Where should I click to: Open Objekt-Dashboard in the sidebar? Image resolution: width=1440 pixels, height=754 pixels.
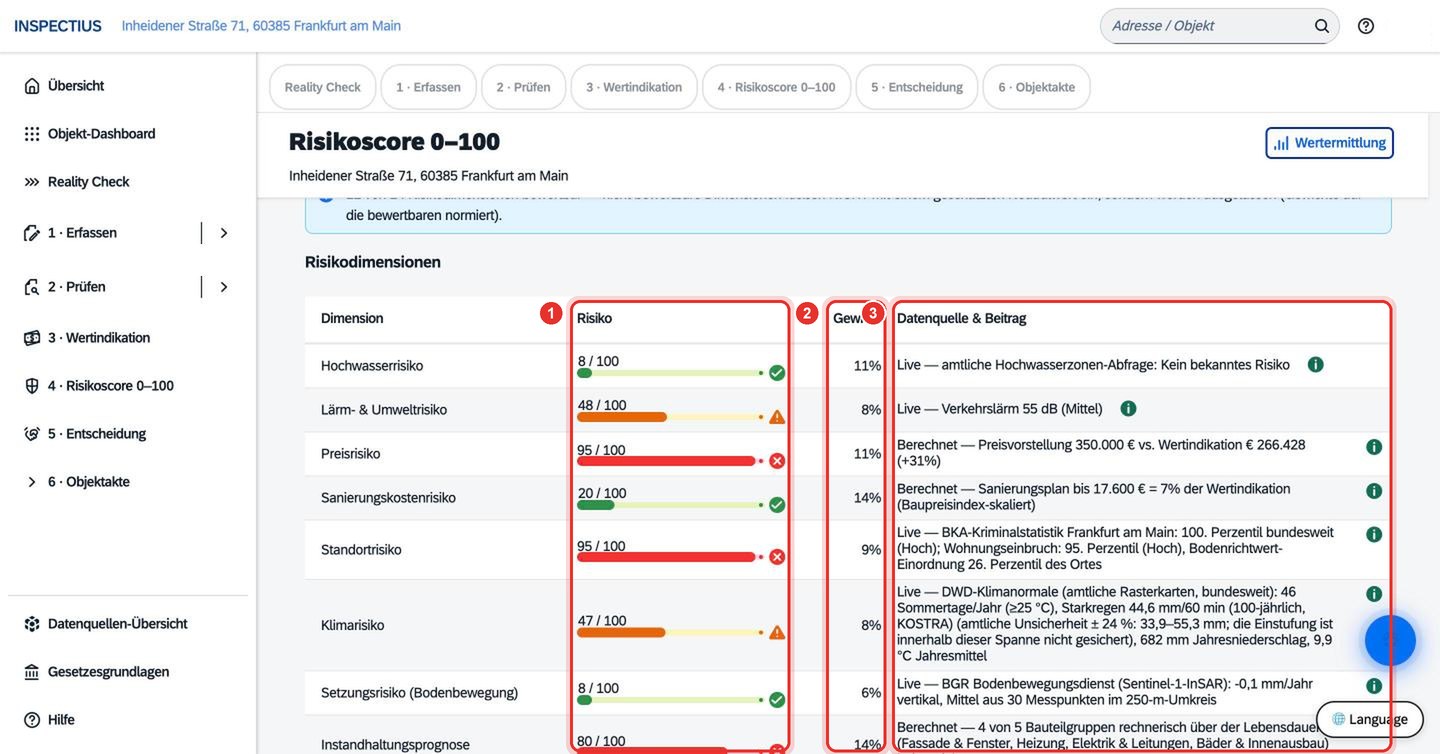(x=128, y=134)
